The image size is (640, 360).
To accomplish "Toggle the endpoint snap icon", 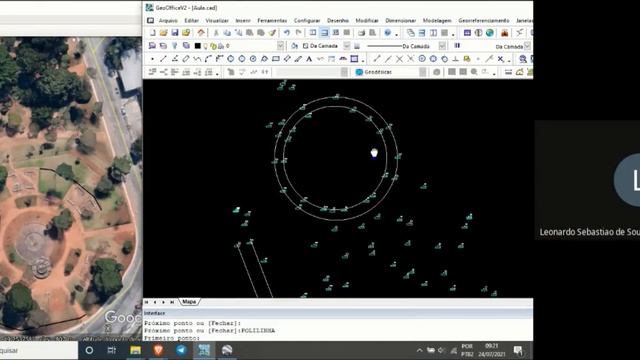I will click(377, 59).
